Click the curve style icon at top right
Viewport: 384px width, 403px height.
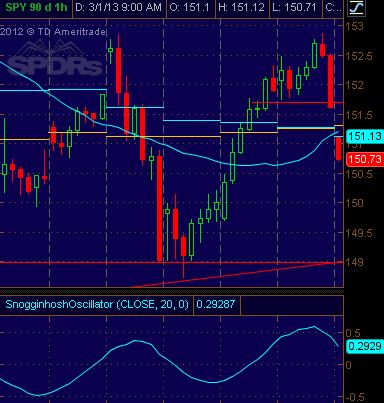(356, 8)
